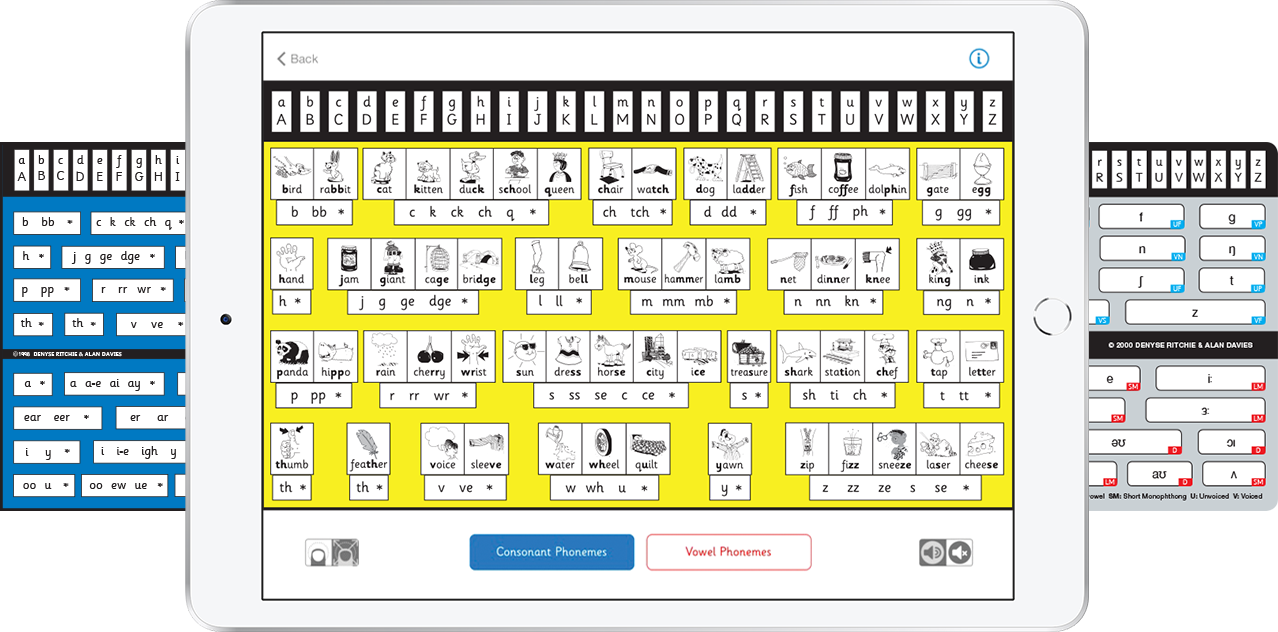Tap the bird picture card

[292, 174]
